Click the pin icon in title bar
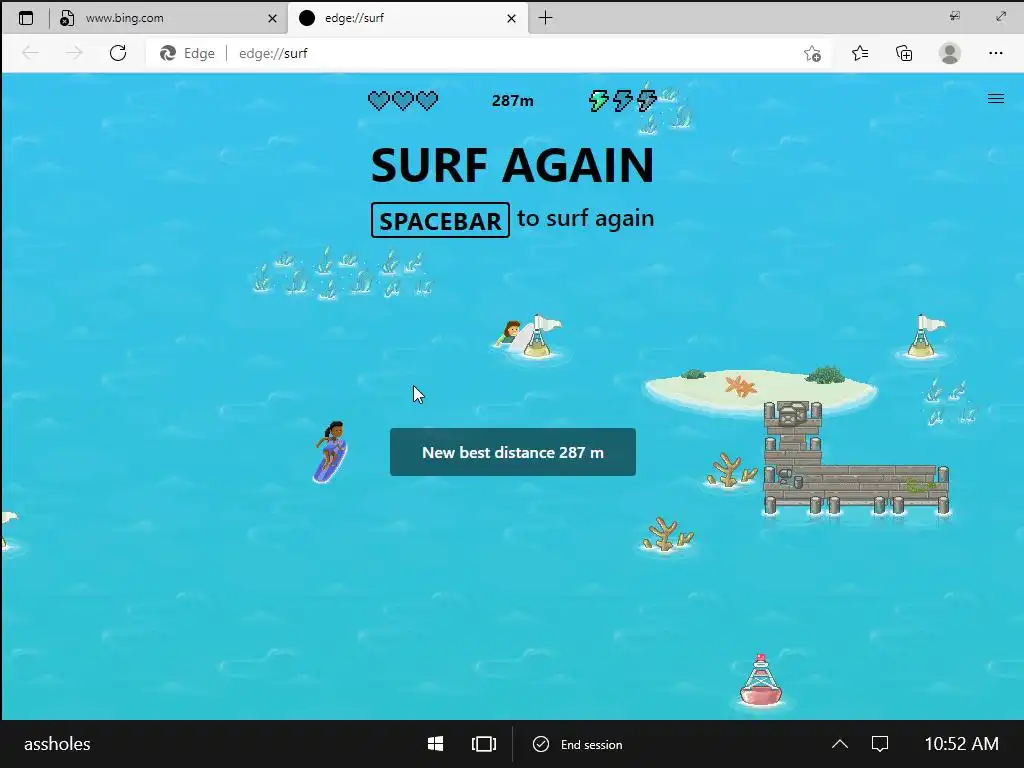The height and width of the screenshot is (768, 1024). click(955, 16)
